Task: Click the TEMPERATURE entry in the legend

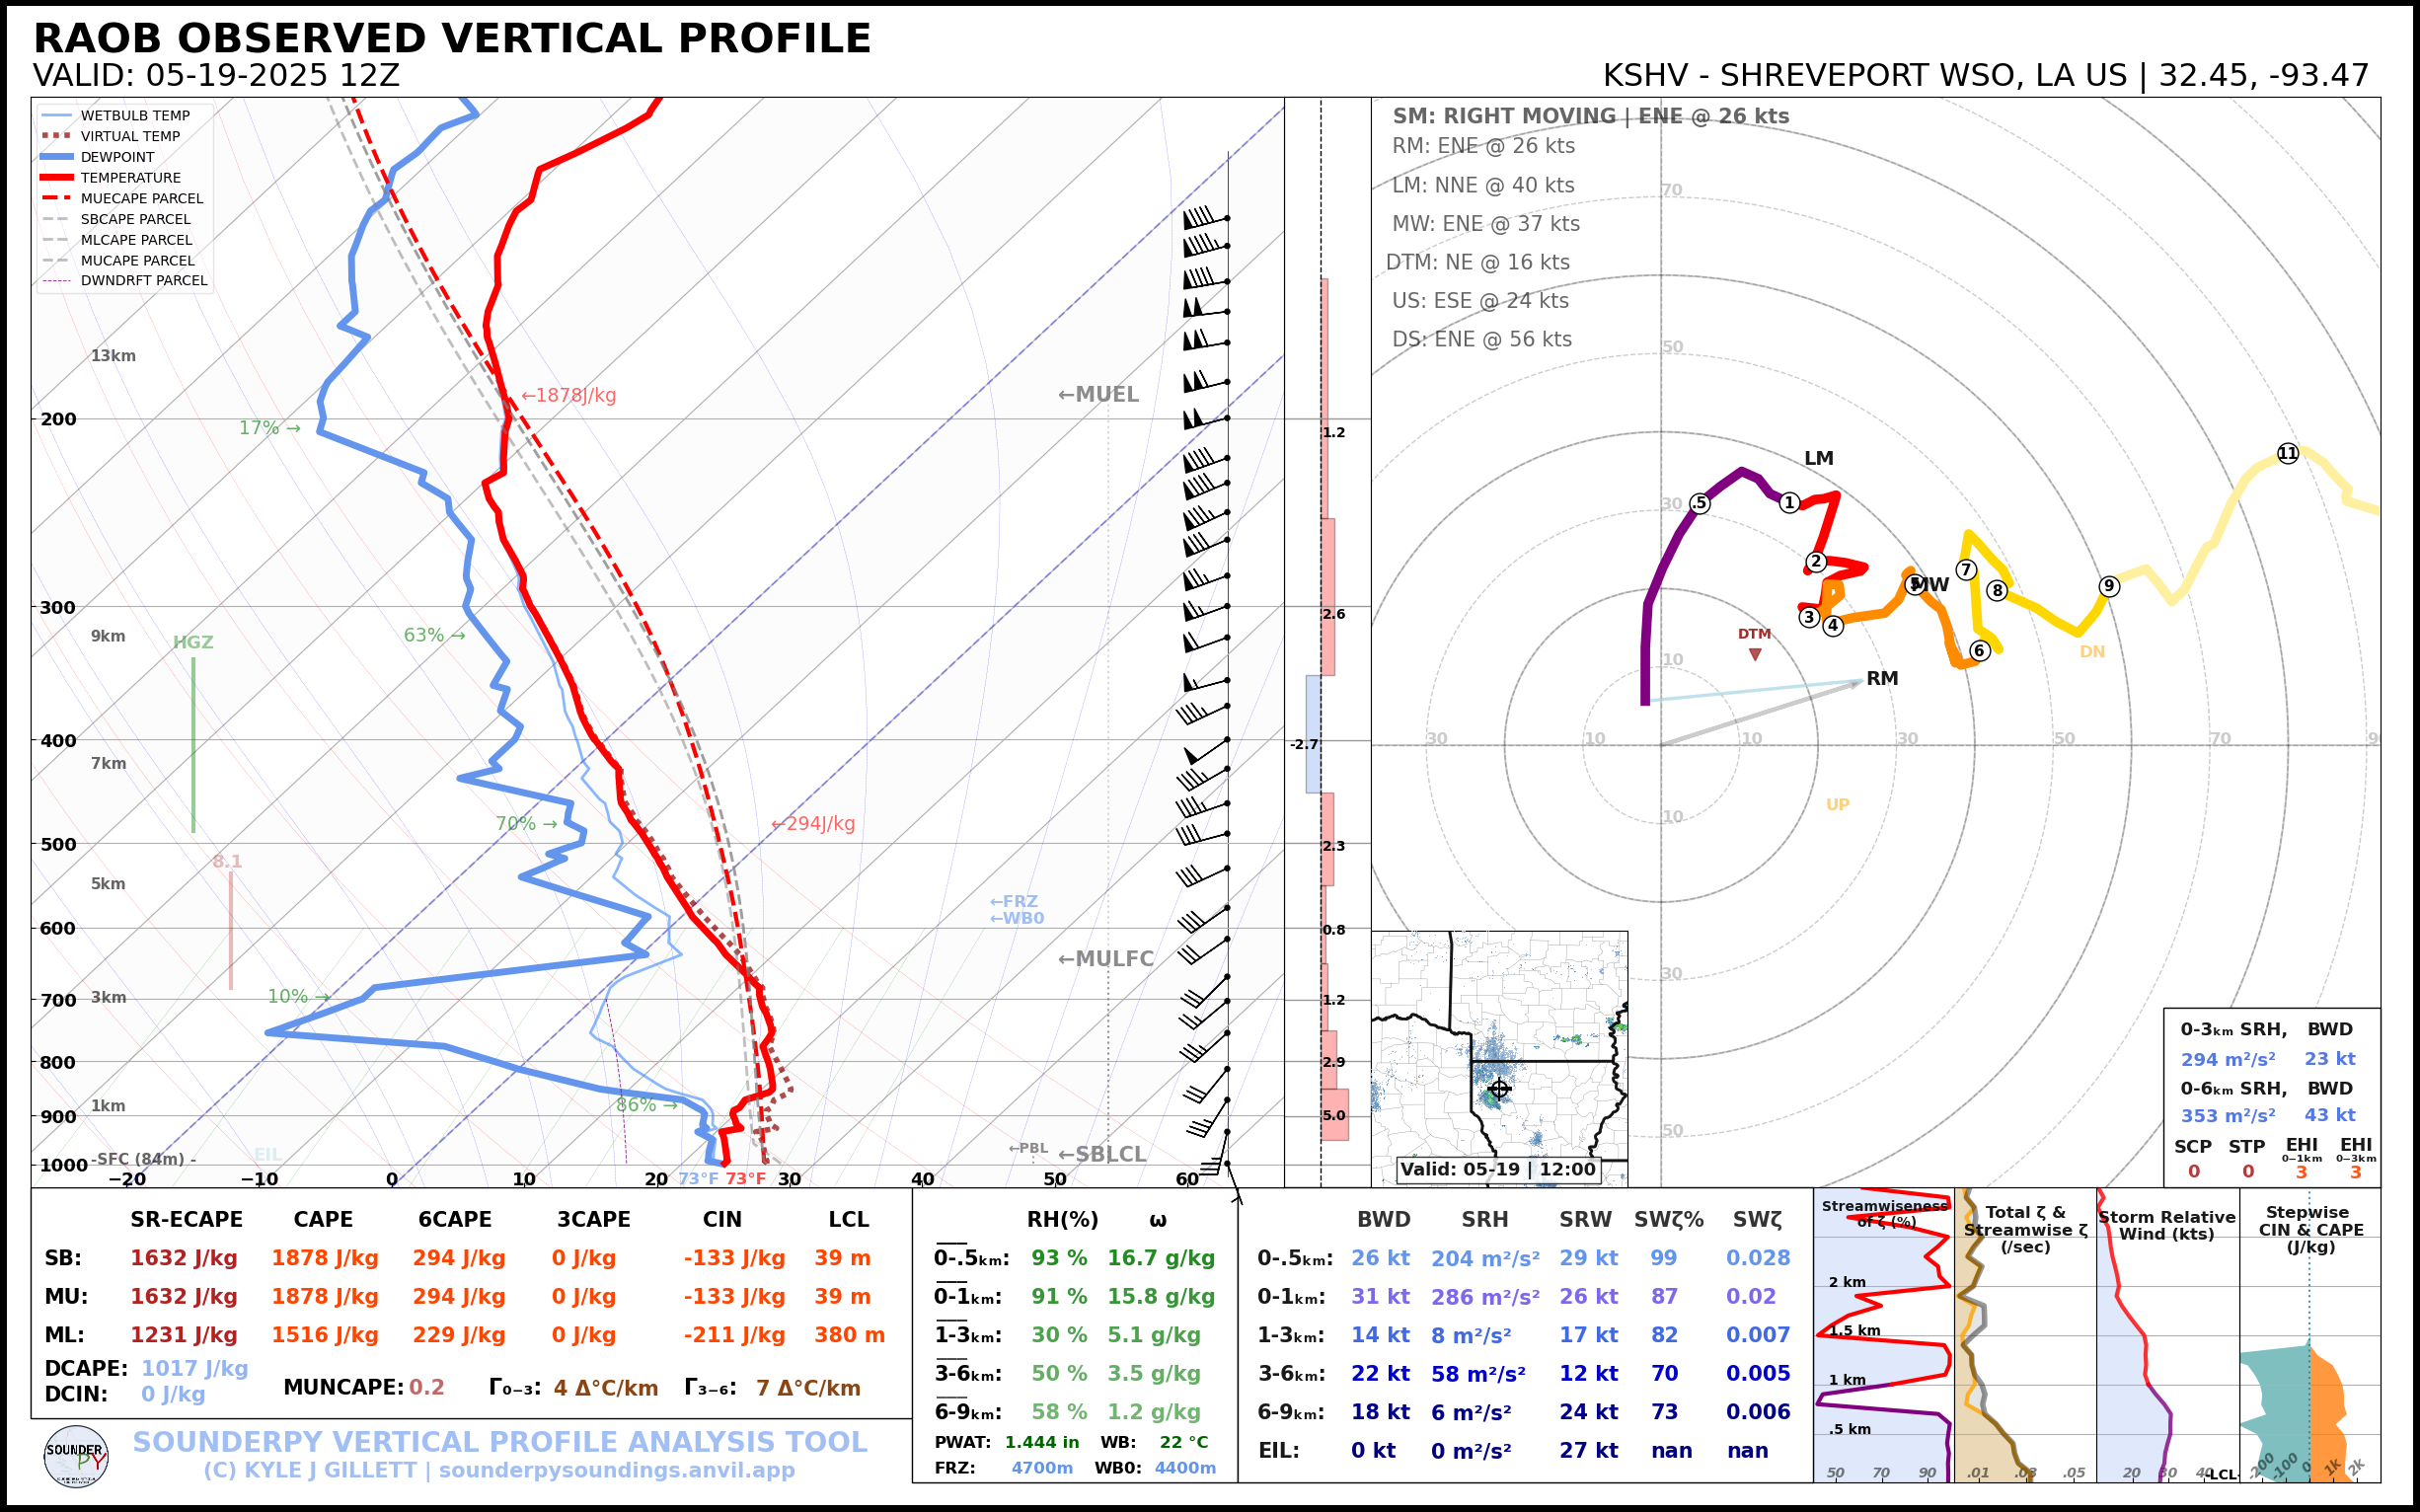Action: (130, 178)
